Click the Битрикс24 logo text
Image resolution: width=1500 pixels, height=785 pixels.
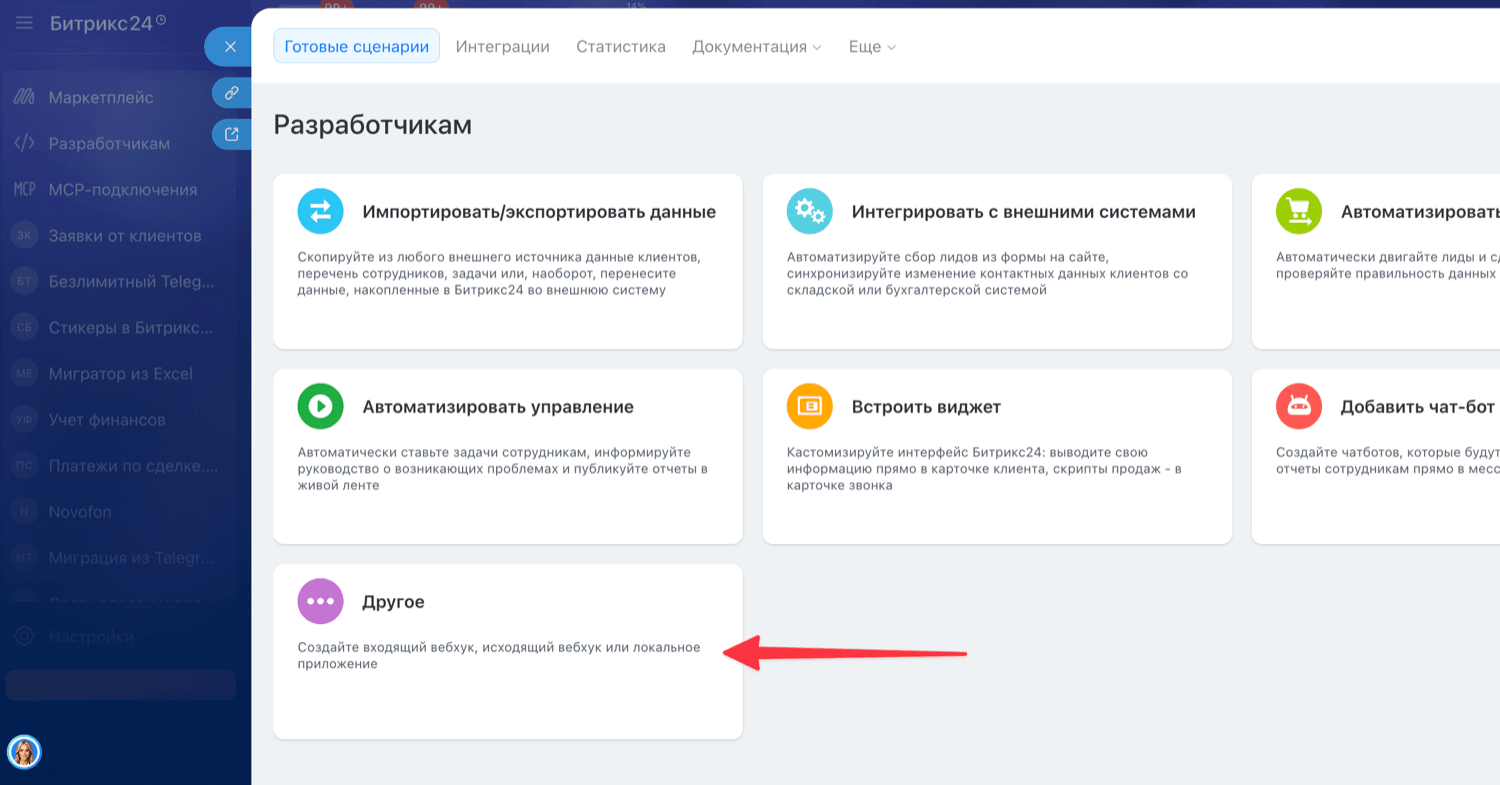tap(101, 23)
